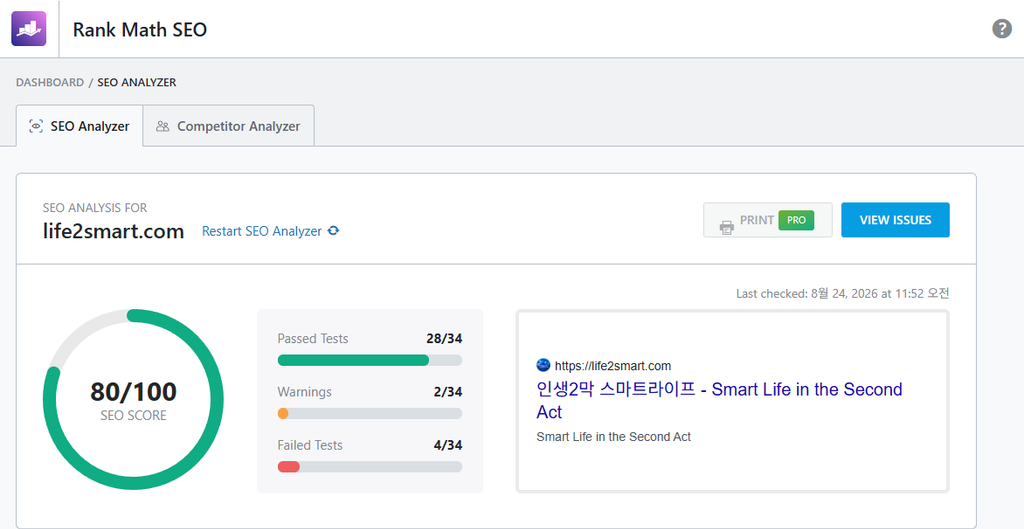Click the SEO ANALYSIS FOR caption
1024x529 pixels.
(95, 208)
